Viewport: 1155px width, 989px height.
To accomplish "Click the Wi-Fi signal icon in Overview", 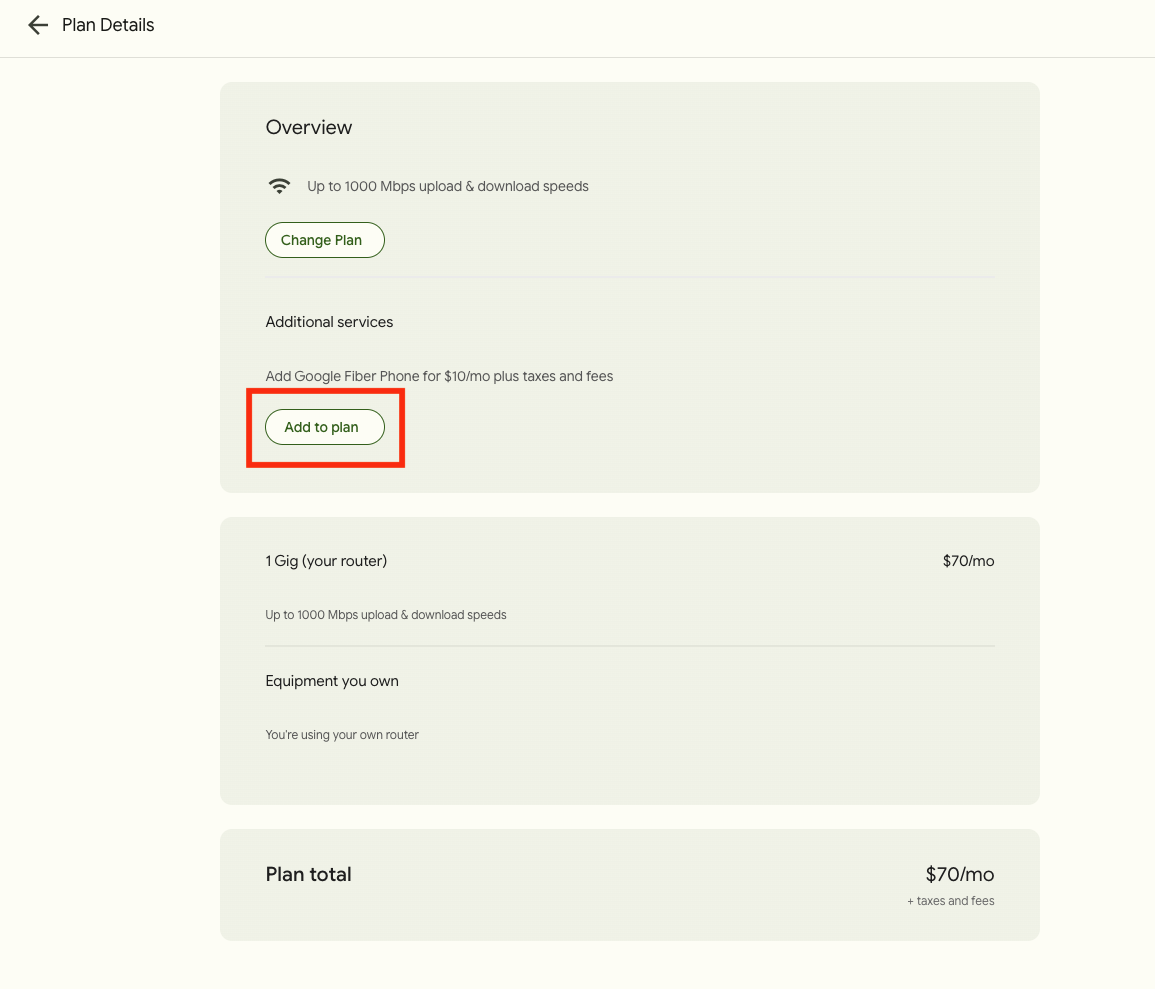I will point(280,186).
